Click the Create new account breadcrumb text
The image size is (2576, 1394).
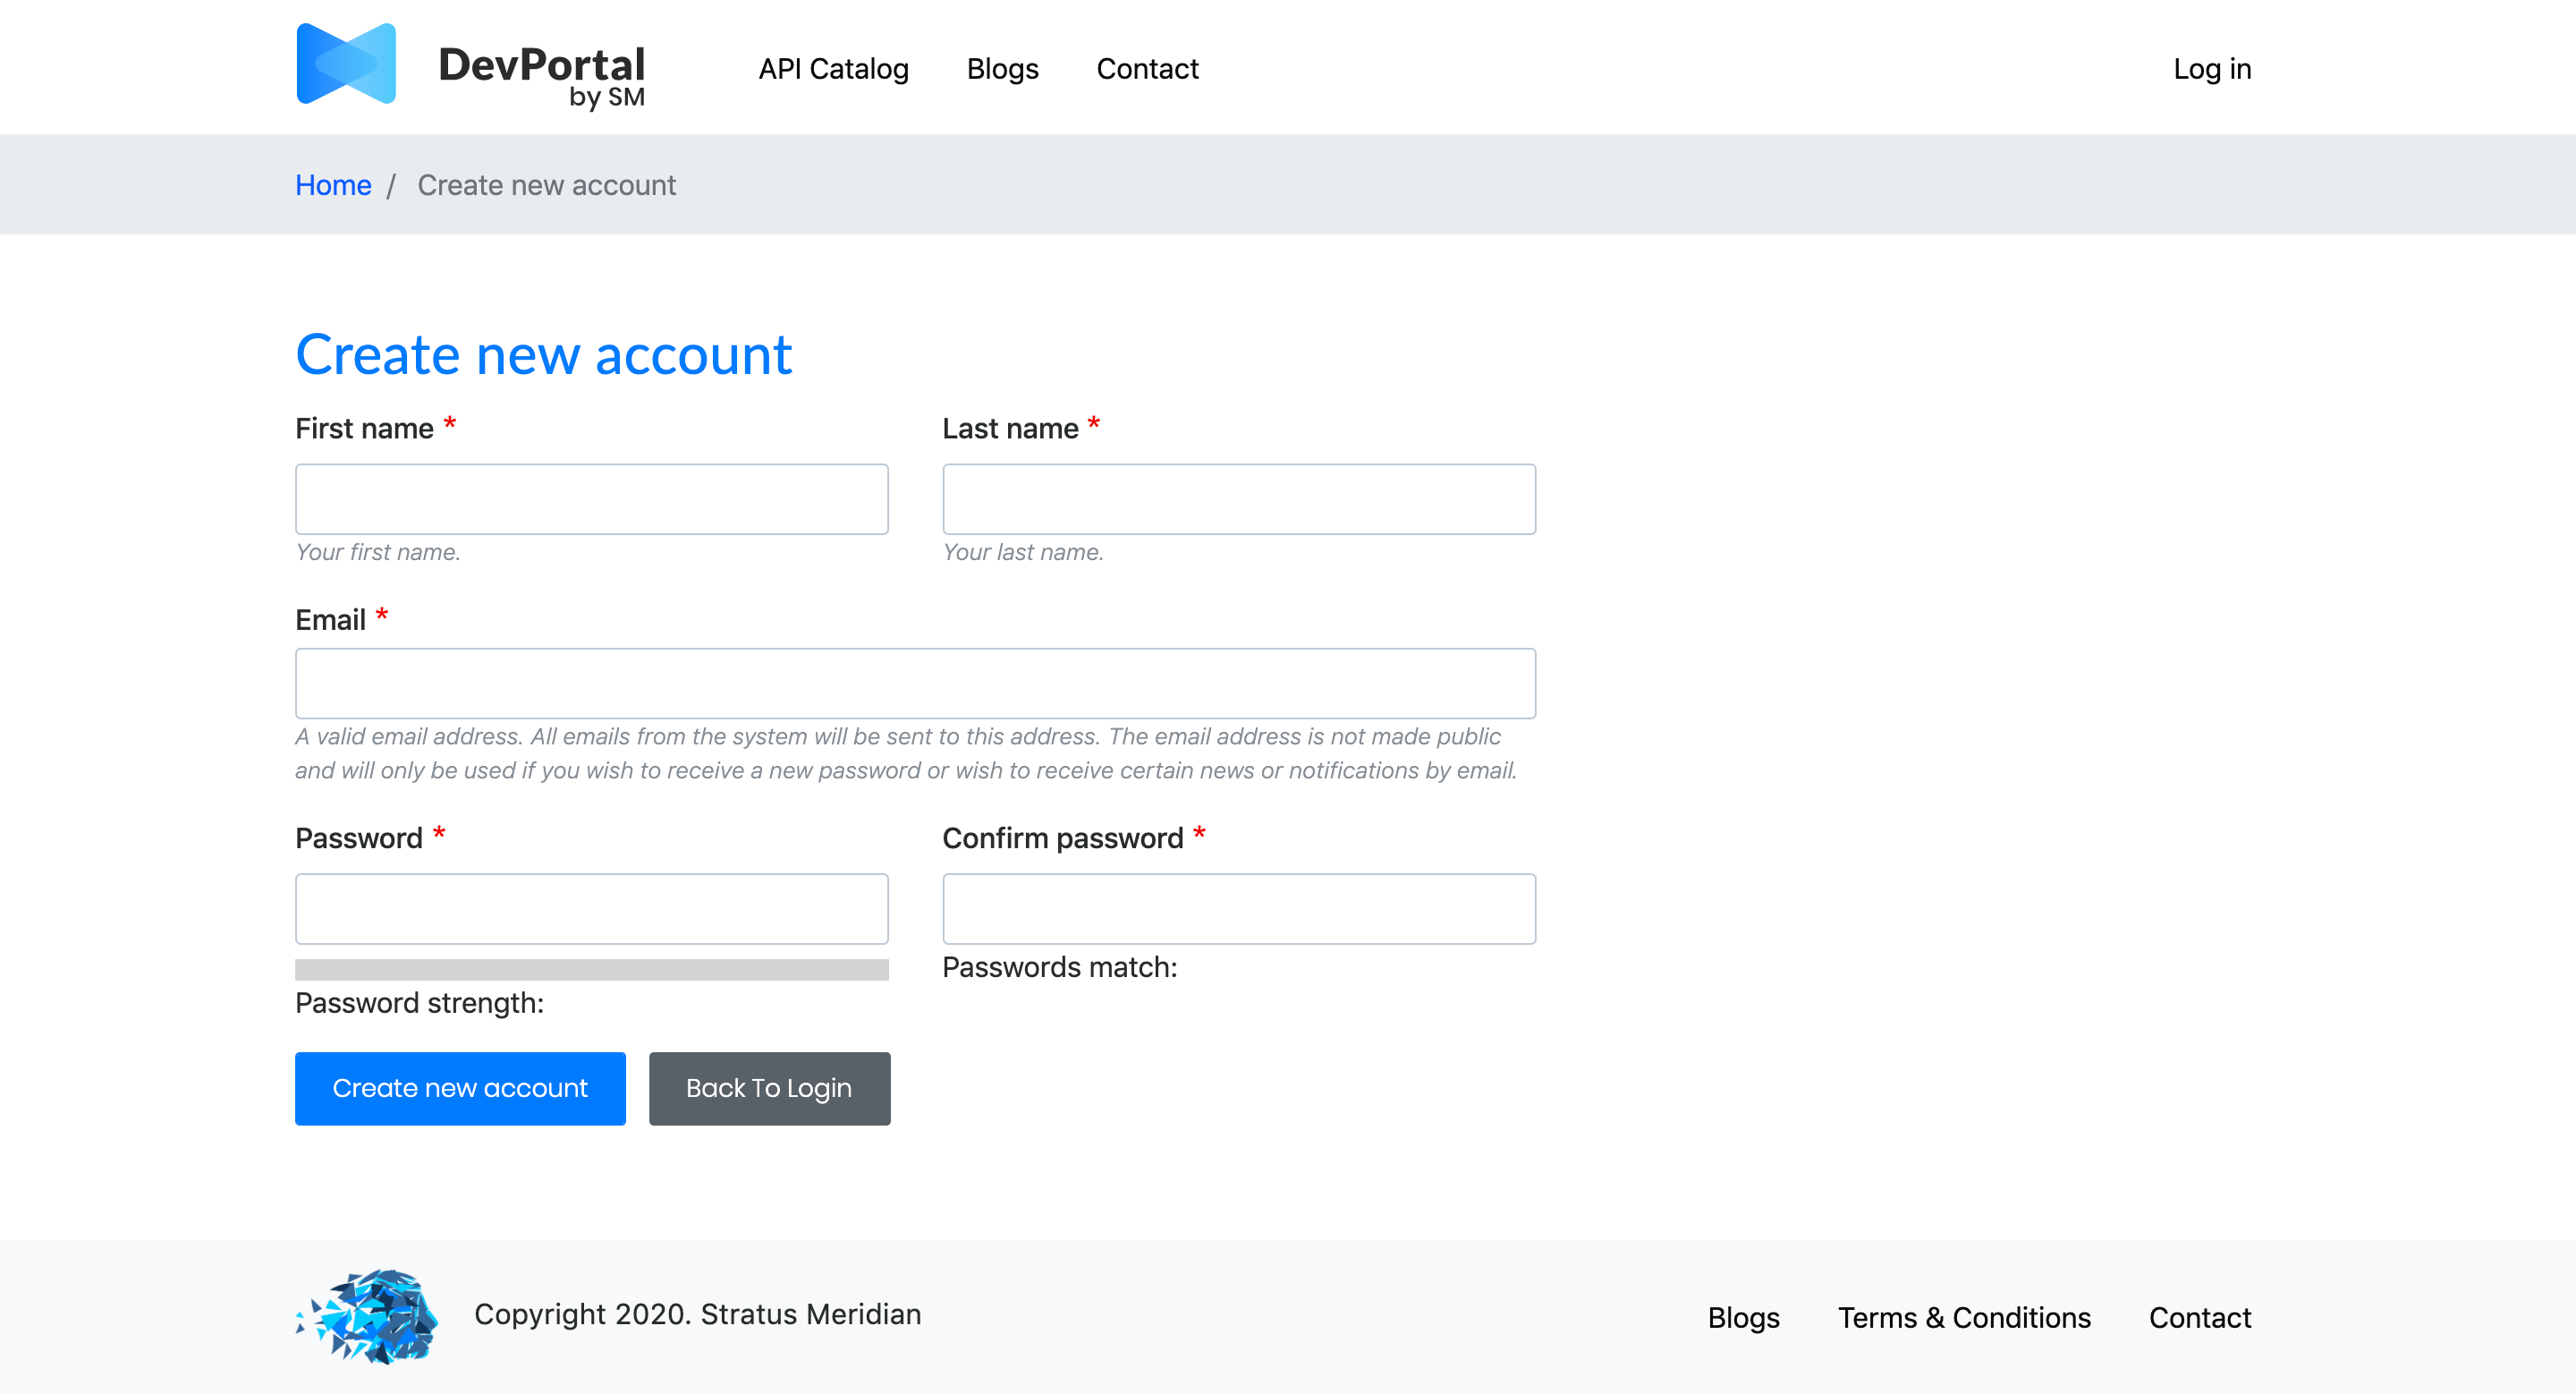[547, 185]
